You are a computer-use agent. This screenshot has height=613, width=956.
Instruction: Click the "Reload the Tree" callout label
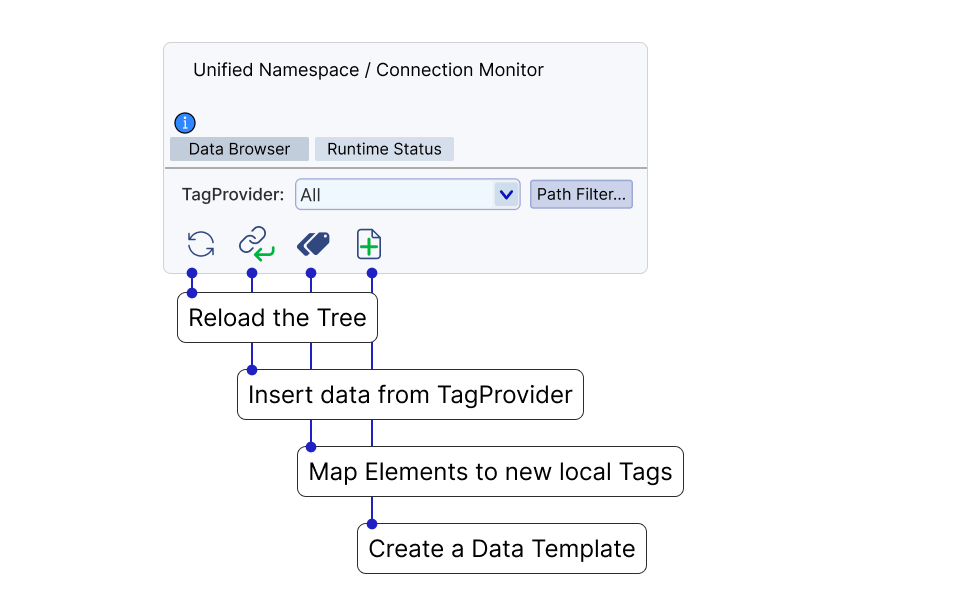[x=277, y=318]
